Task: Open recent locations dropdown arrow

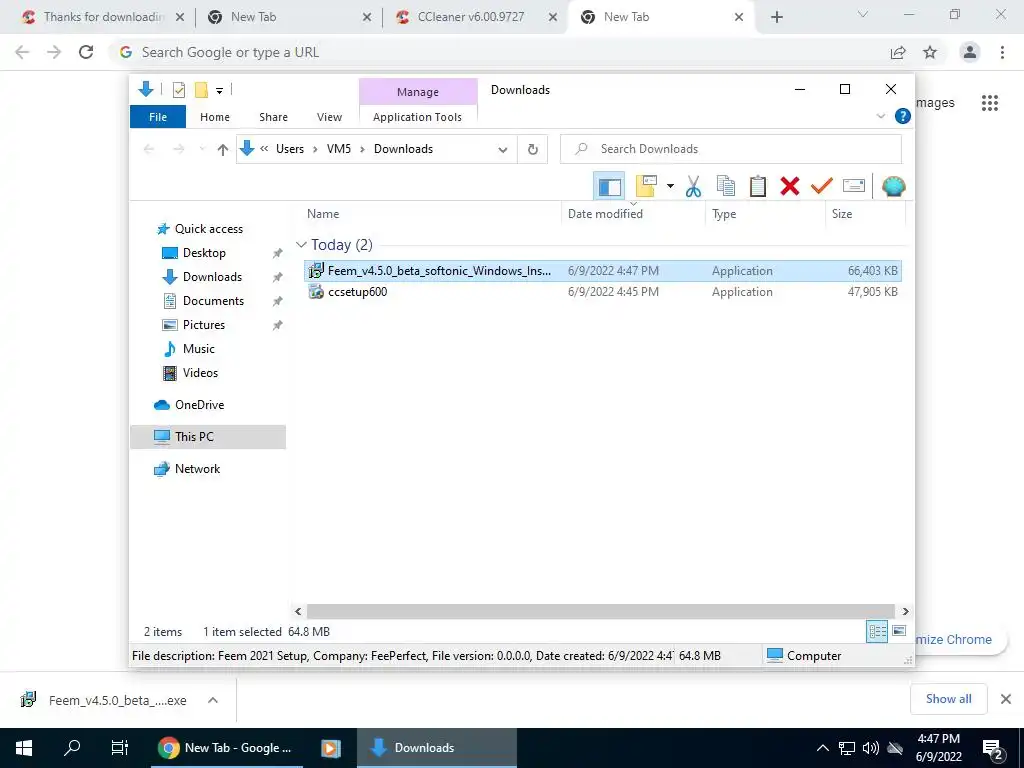Action: pyautogui.click(x=202, y=150)
